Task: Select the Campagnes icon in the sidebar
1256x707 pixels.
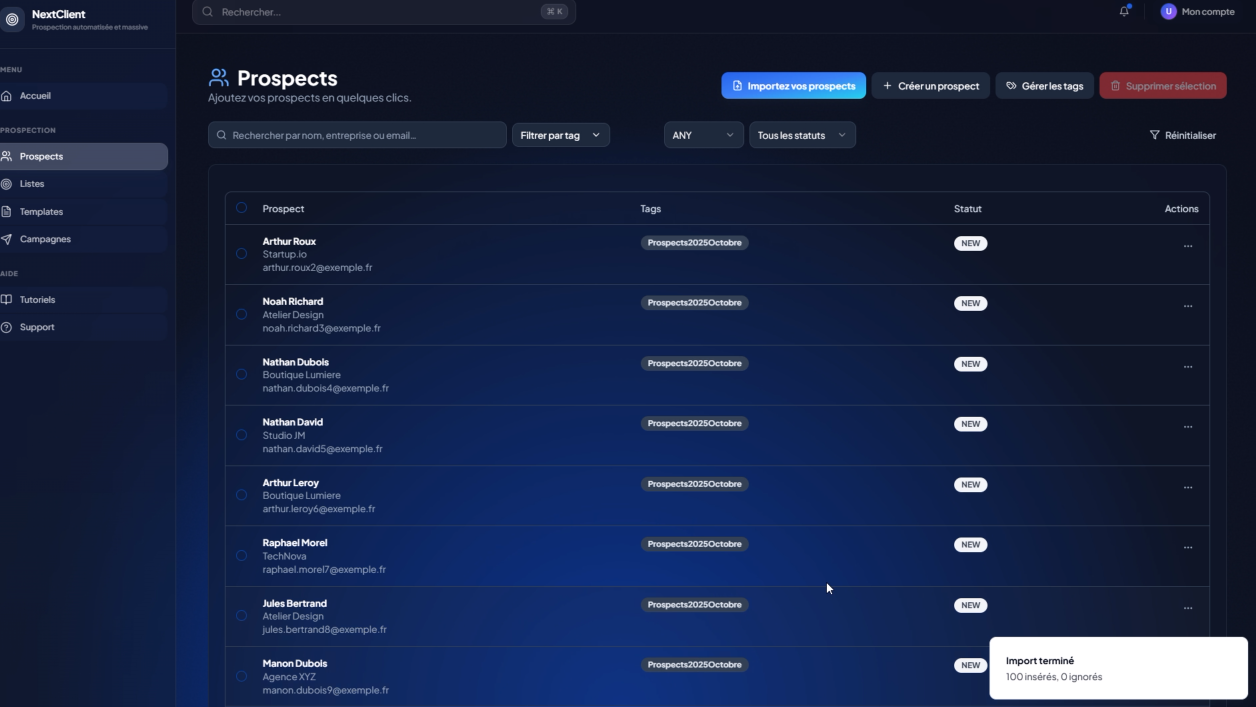Action: click(9, 239)
